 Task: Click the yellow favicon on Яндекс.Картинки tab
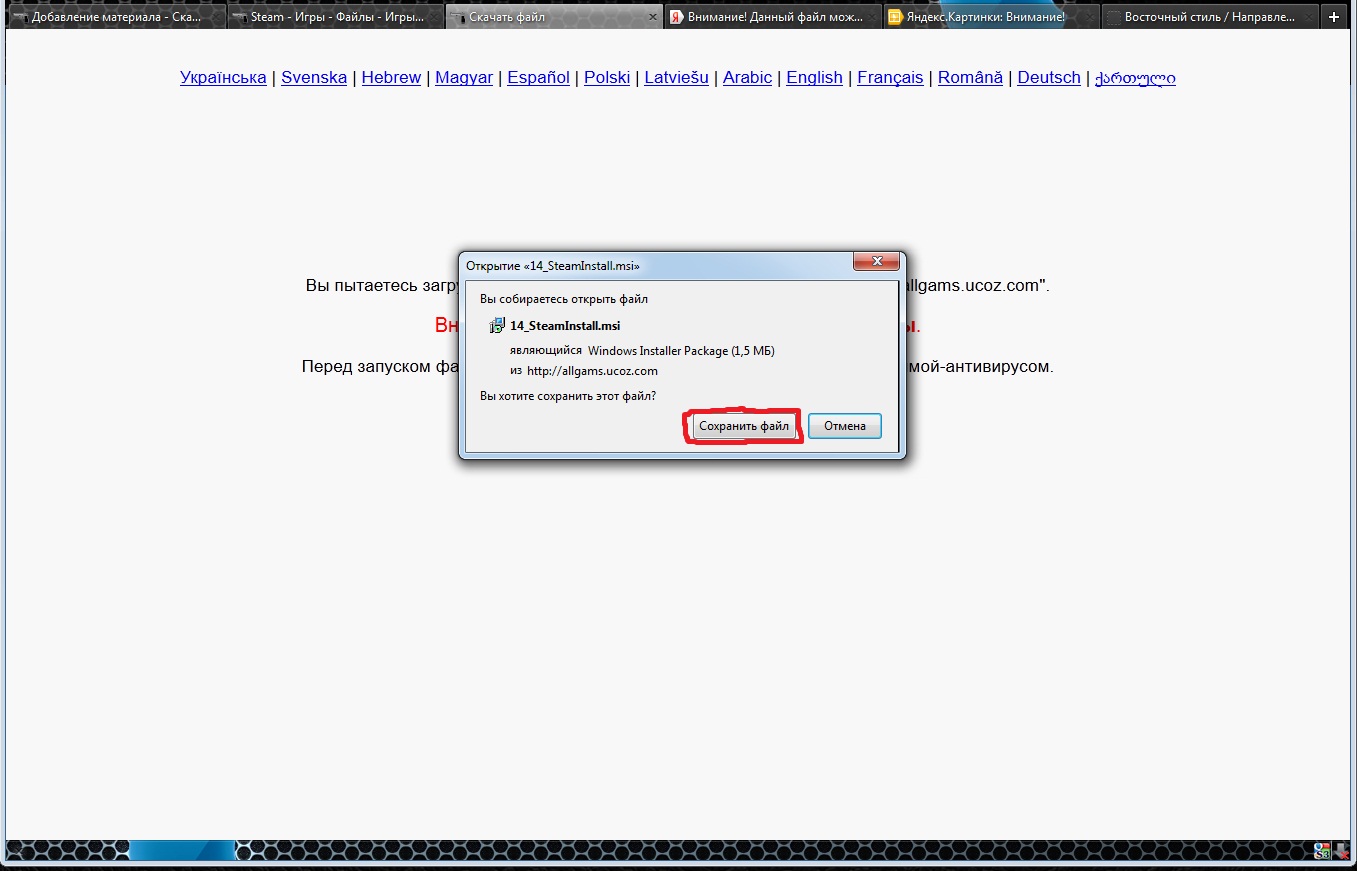pyautogui.click(x=895, y=17)
